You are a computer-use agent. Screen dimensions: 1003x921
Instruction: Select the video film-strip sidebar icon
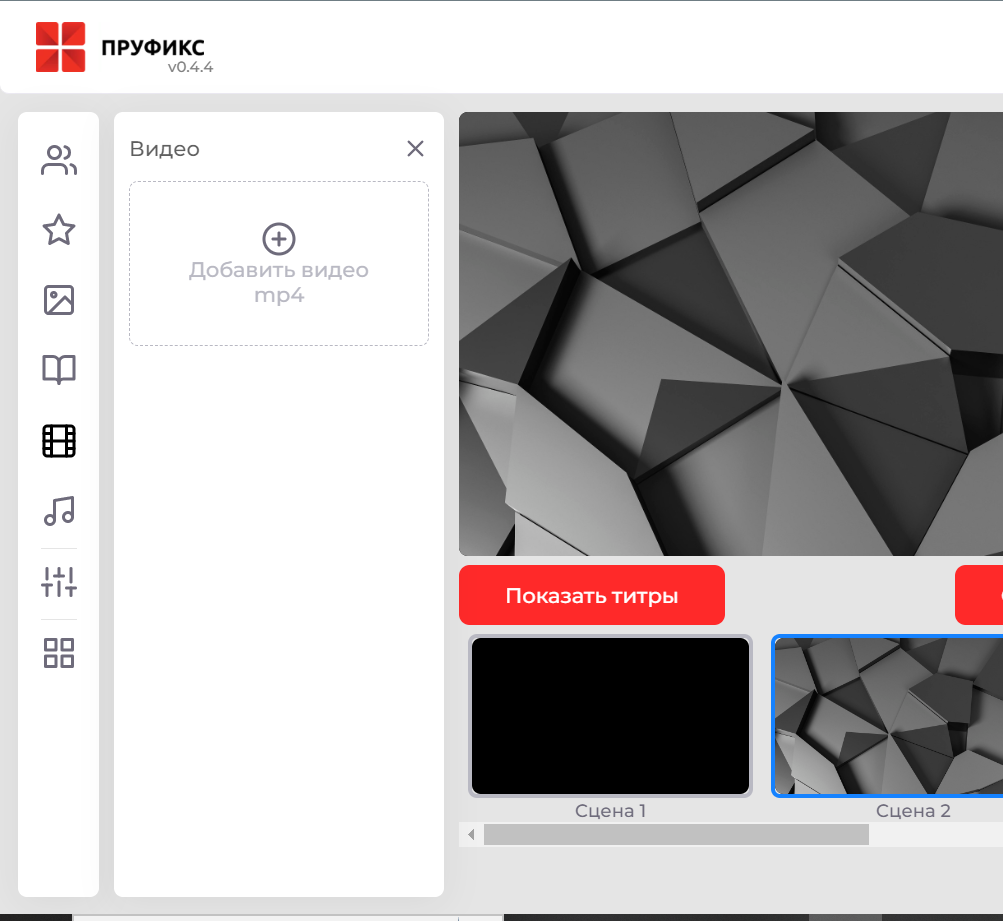pyautogui.click(x=59, y=441)
